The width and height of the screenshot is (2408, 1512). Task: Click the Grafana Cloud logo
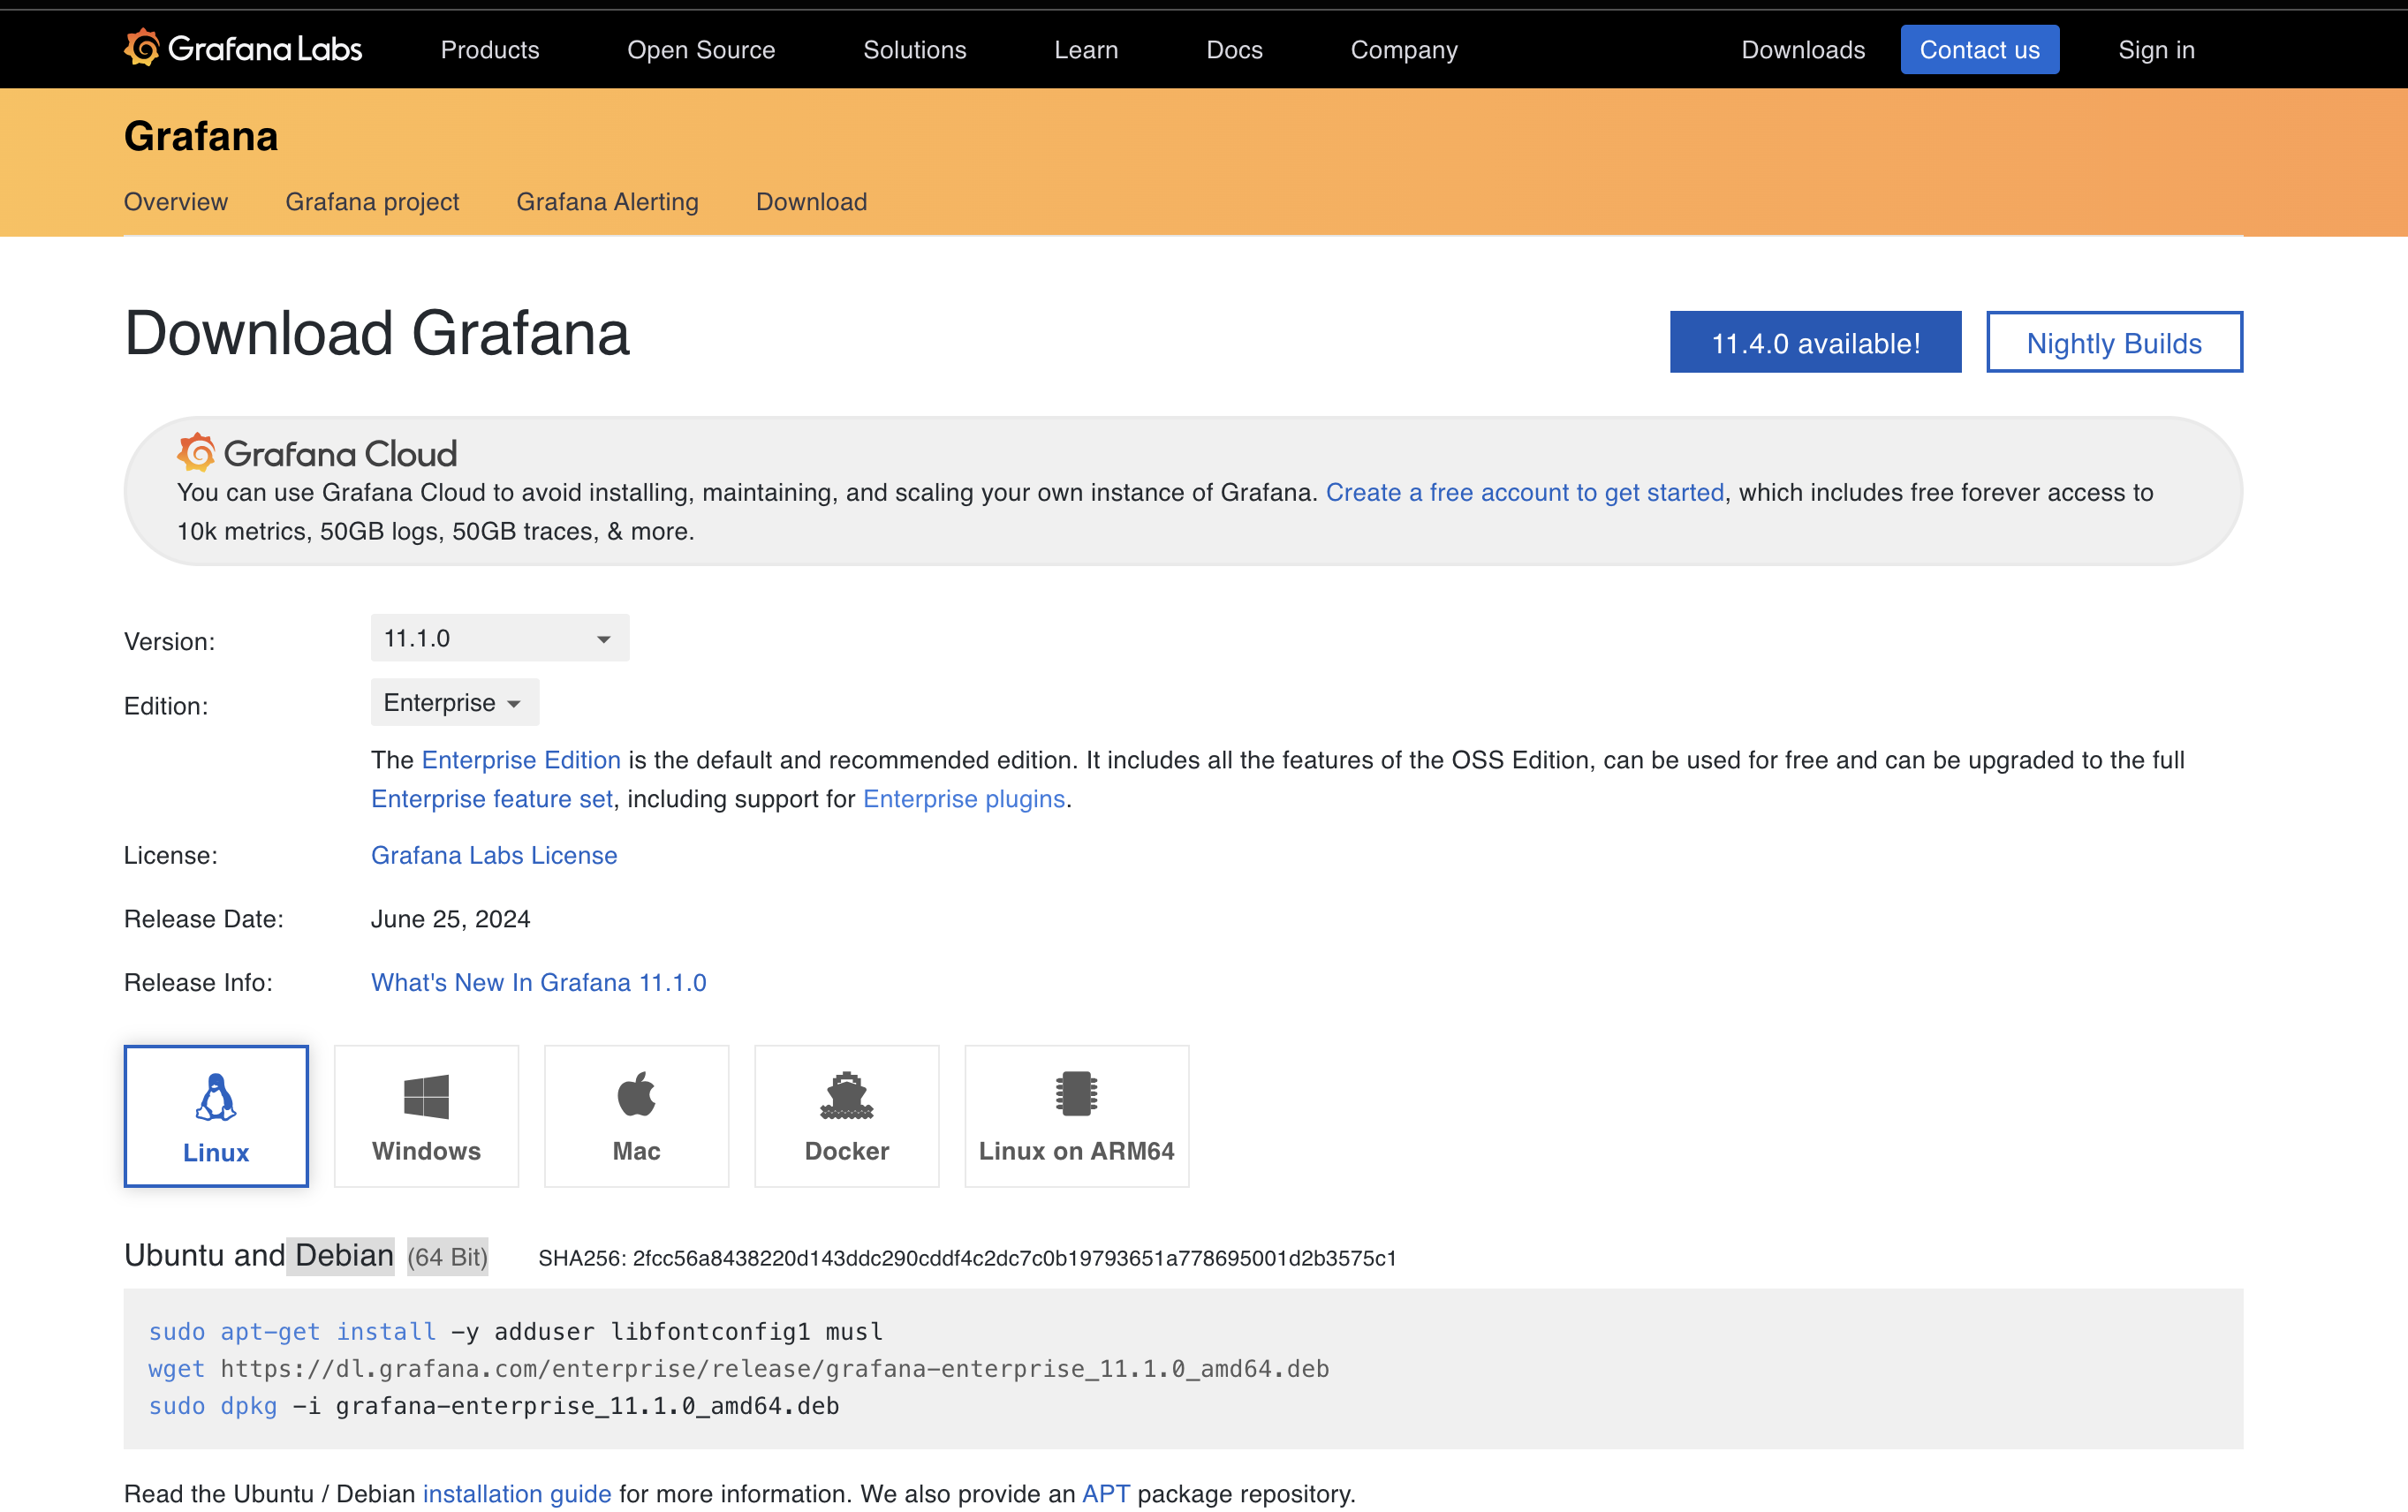coord(317,454)
